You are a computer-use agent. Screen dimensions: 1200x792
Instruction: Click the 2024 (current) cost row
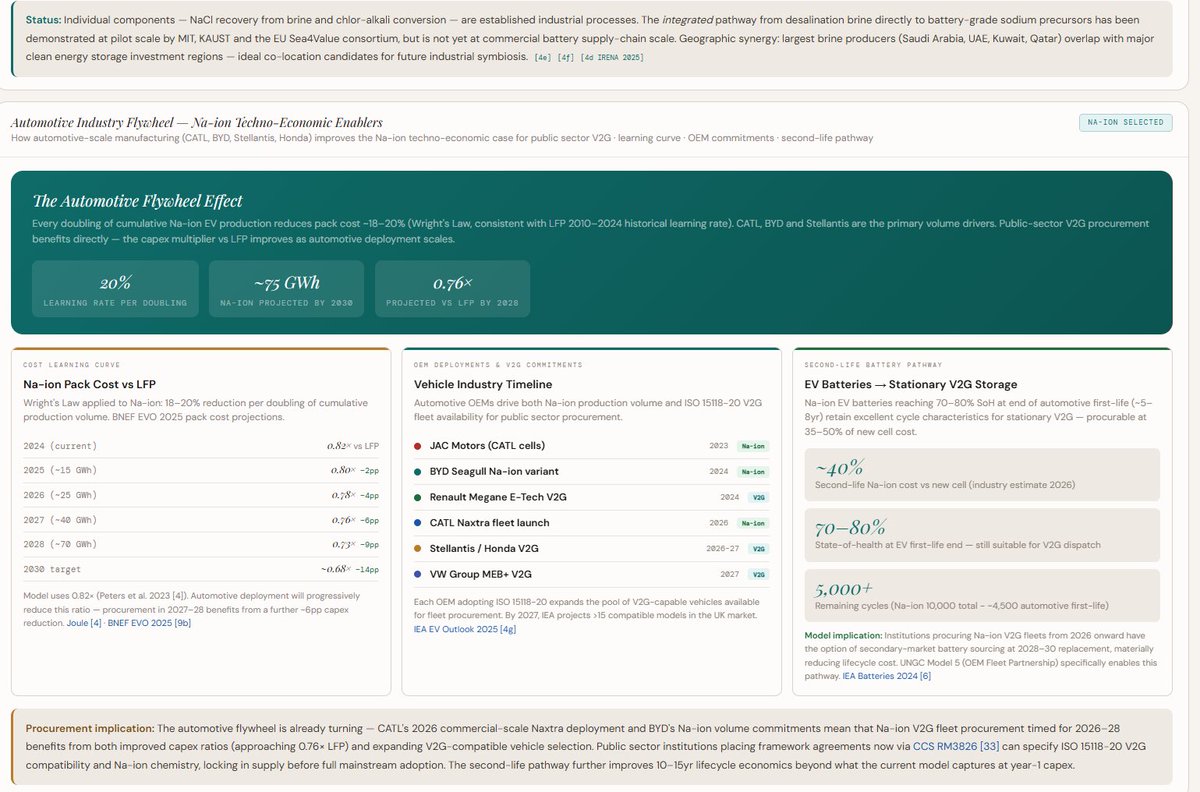point(200,445)
